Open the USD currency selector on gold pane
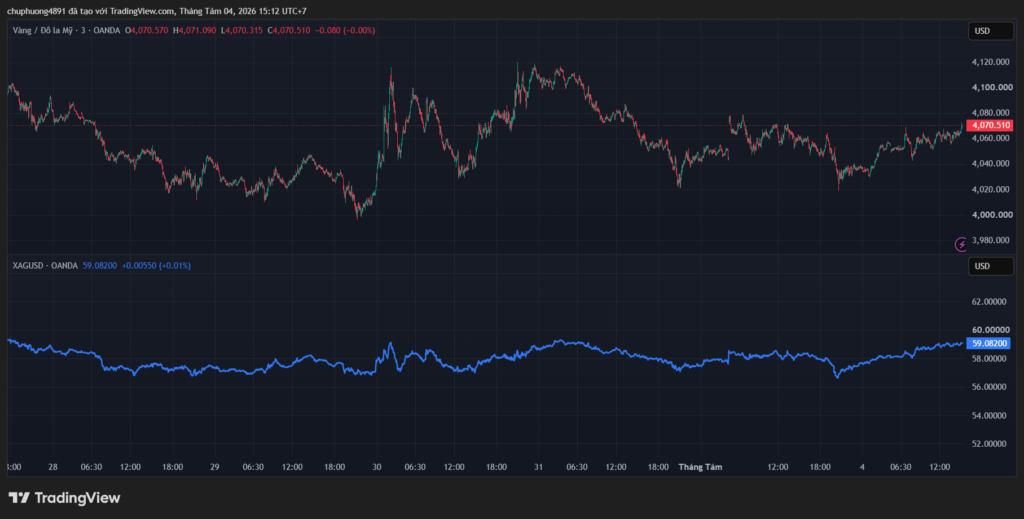Image resolution: width=1024 pixels, height=519 pixels. point(990,31)
